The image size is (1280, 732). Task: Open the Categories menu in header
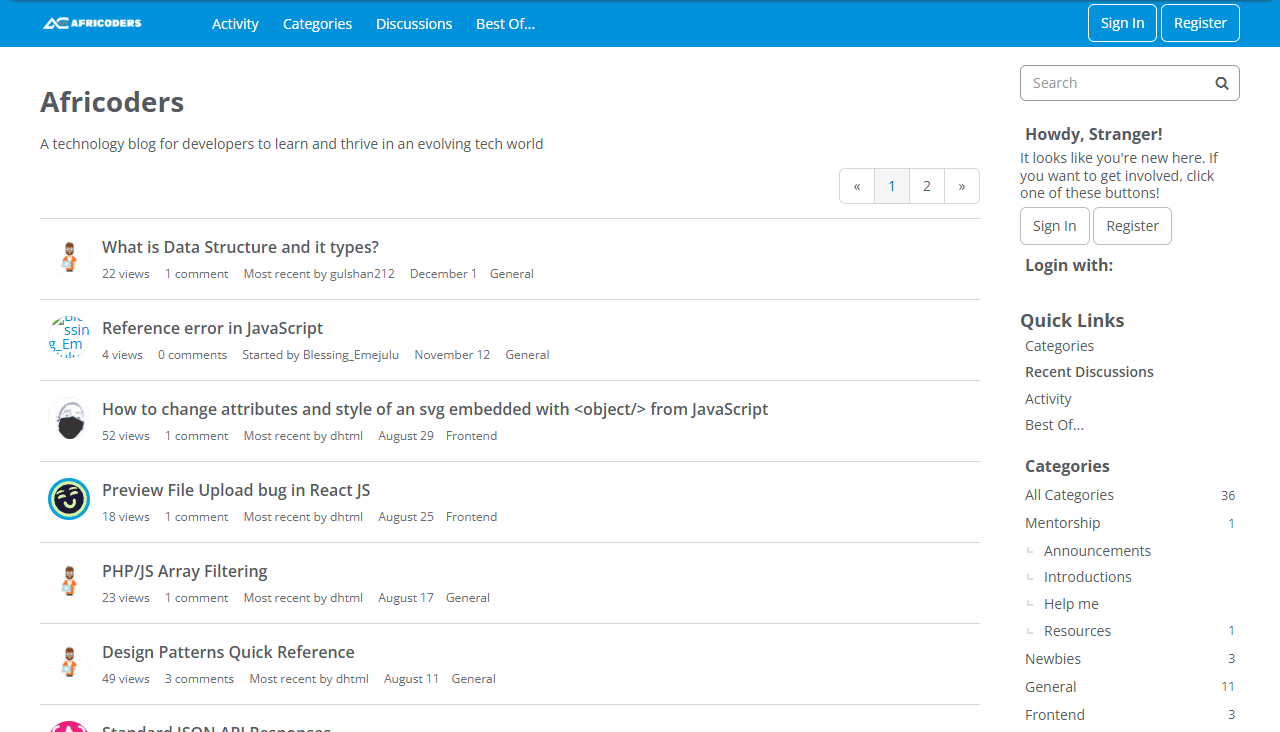(317, 23)
